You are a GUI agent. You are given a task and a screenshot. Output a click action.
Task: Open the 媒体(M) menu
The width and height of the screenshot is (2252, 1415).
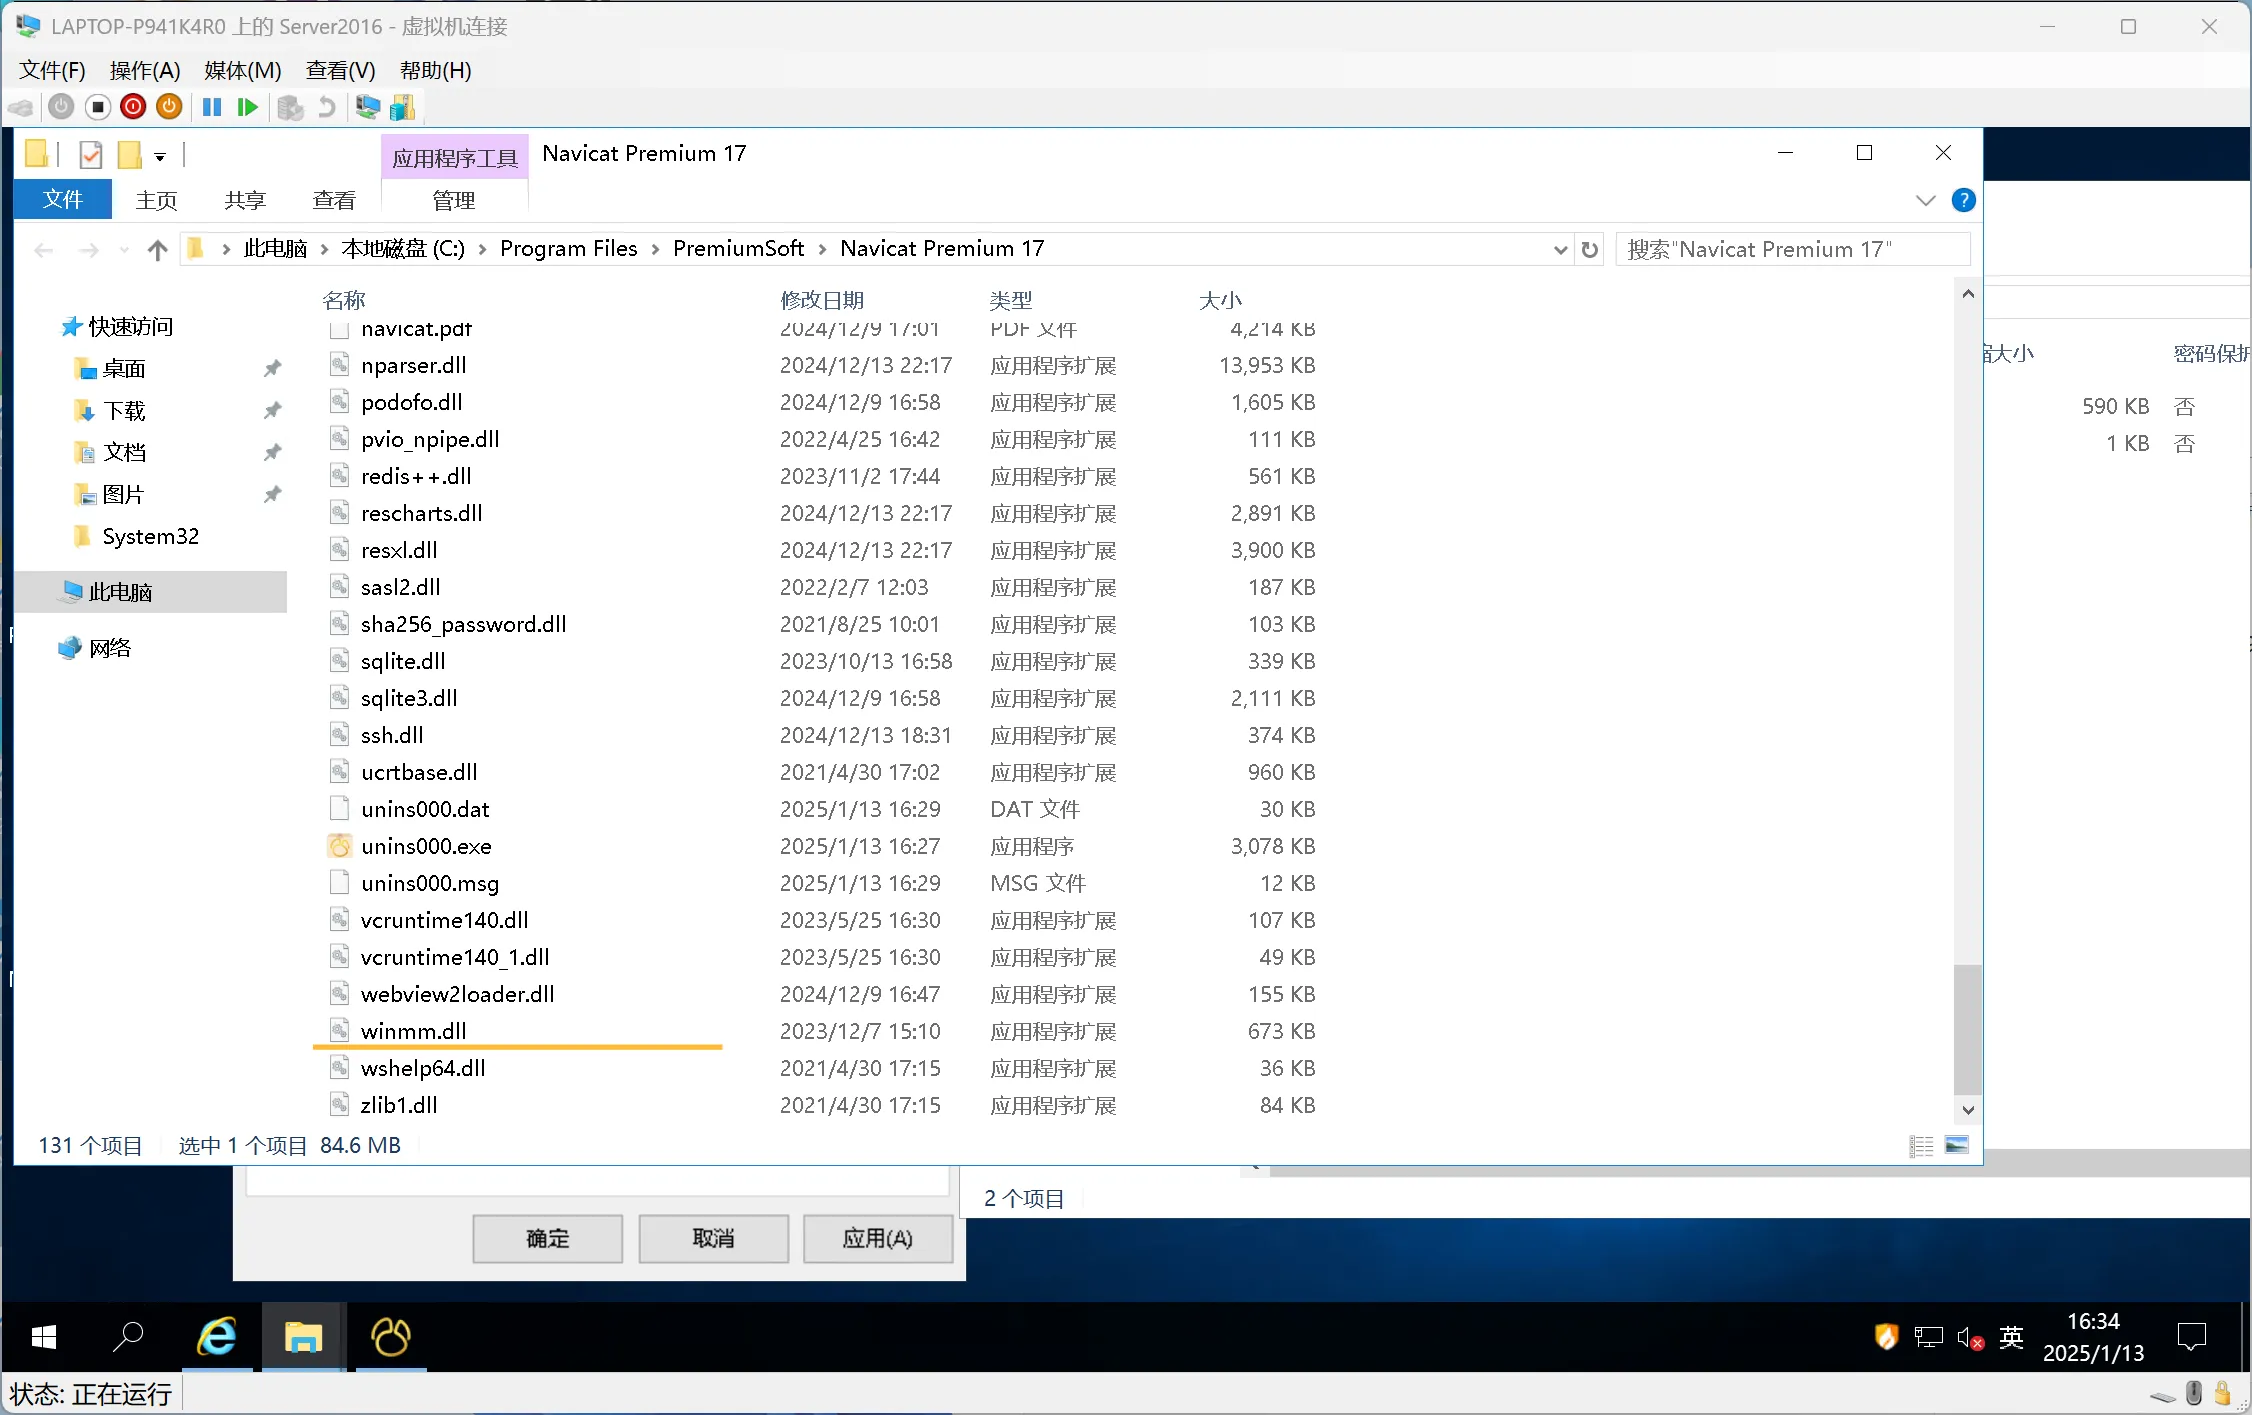pos(243,70)
